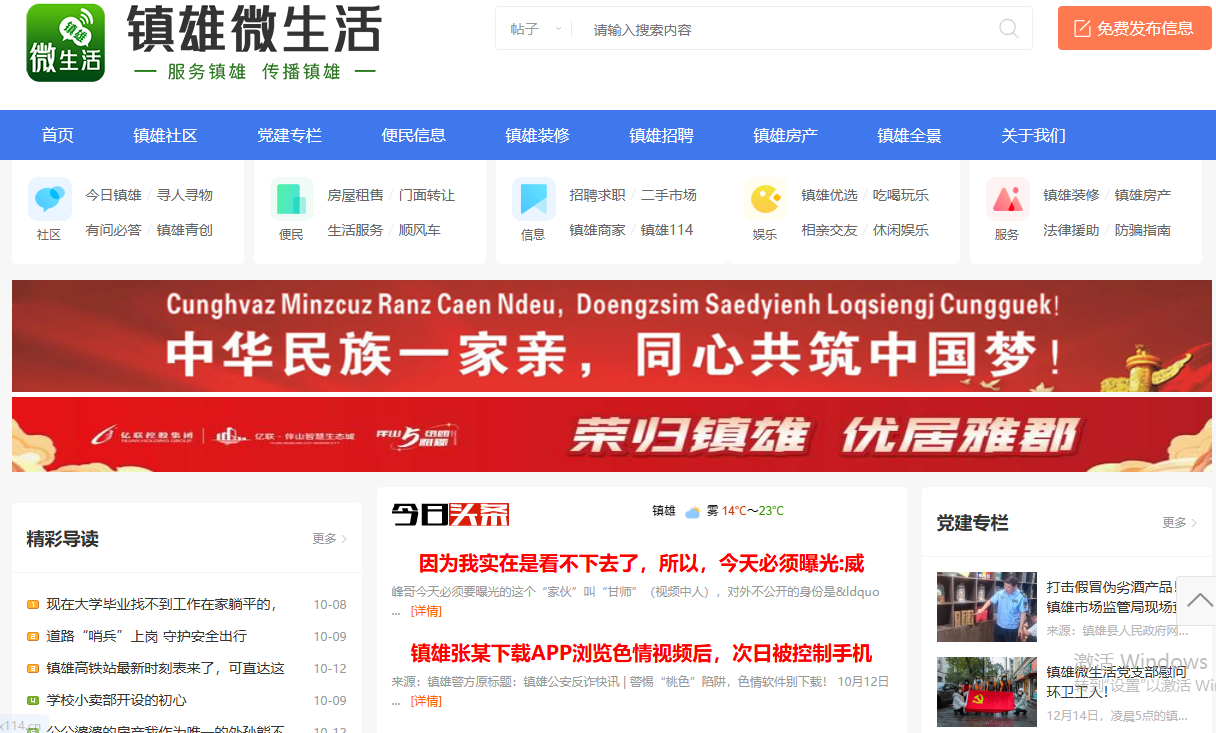Open the 生活服务 link
The width and height of the screenshot is (1216, 733).
(355, 230)
